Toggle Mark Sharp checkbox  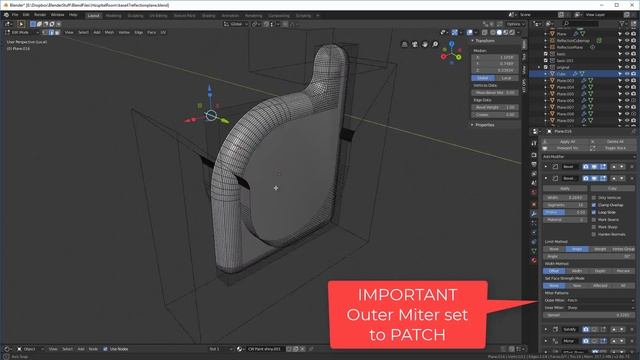pos(594,227)
